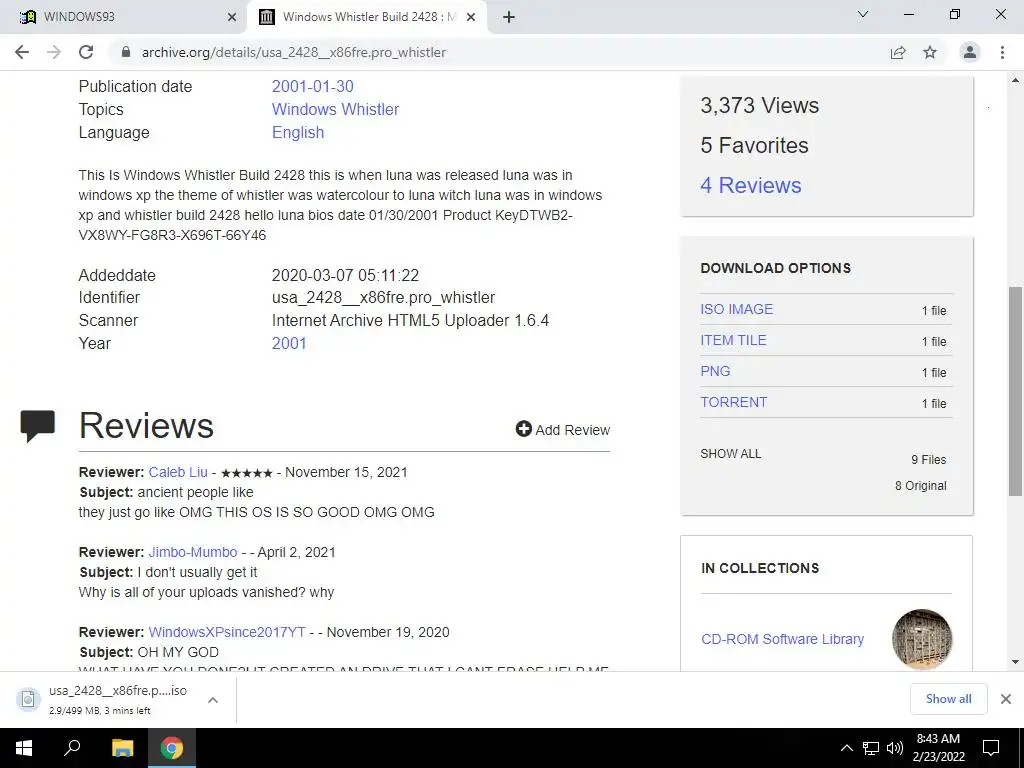Click SHOW ALL download files

pyautogui.click(x=731, y=453)
